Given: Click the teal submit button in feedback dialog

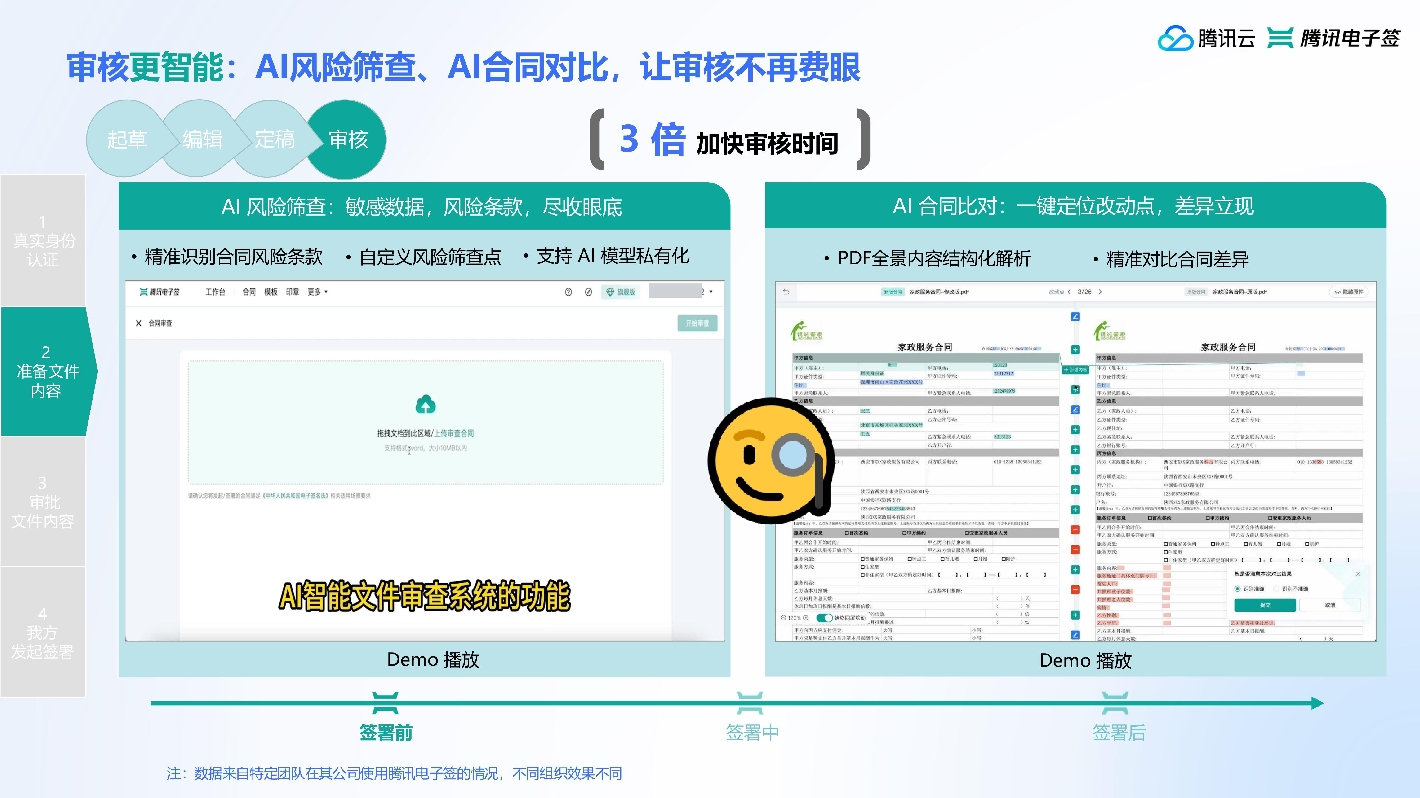Looking at the screenshot, I should tap(1265, 605).
